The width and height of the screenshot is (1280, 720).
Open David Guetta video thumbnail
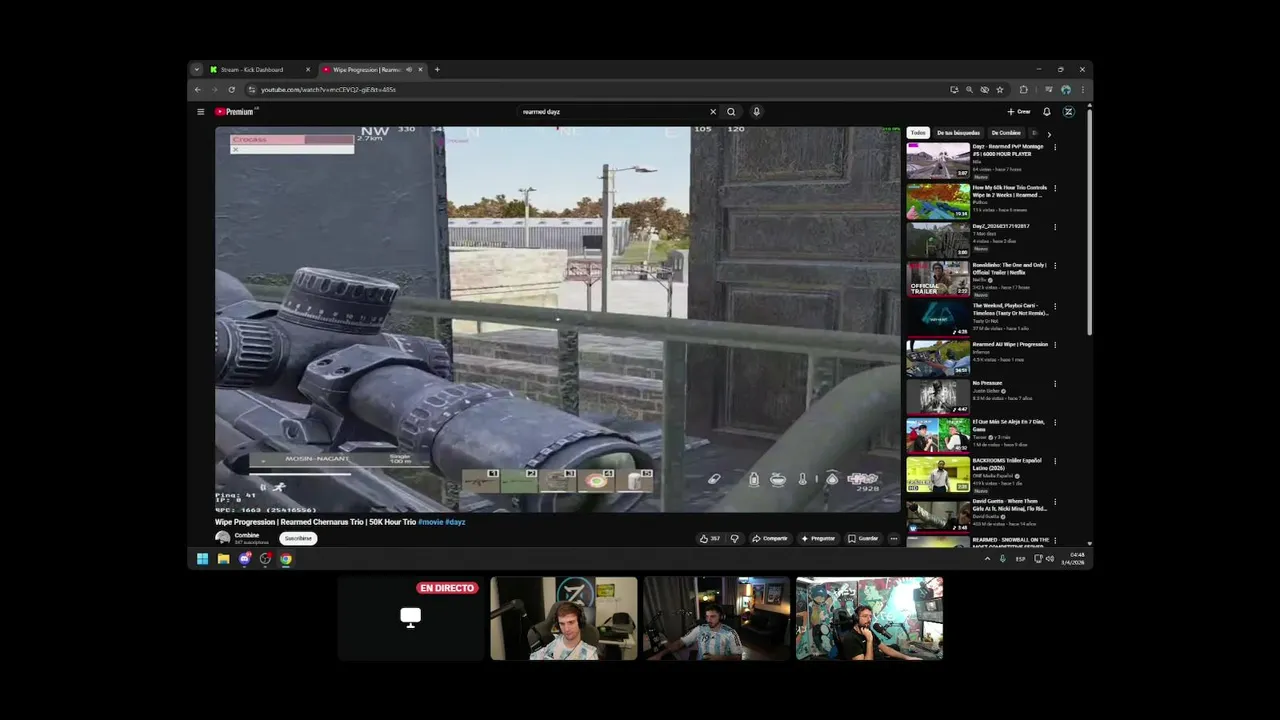click(938, 515)
